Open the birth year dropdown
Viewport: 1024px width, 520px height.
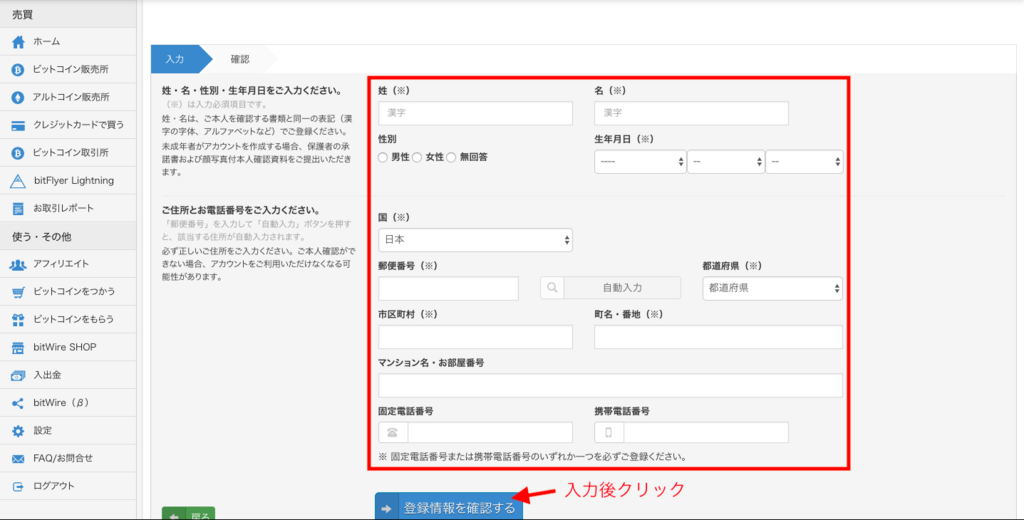pyautogui.click(x=640, y=161)
